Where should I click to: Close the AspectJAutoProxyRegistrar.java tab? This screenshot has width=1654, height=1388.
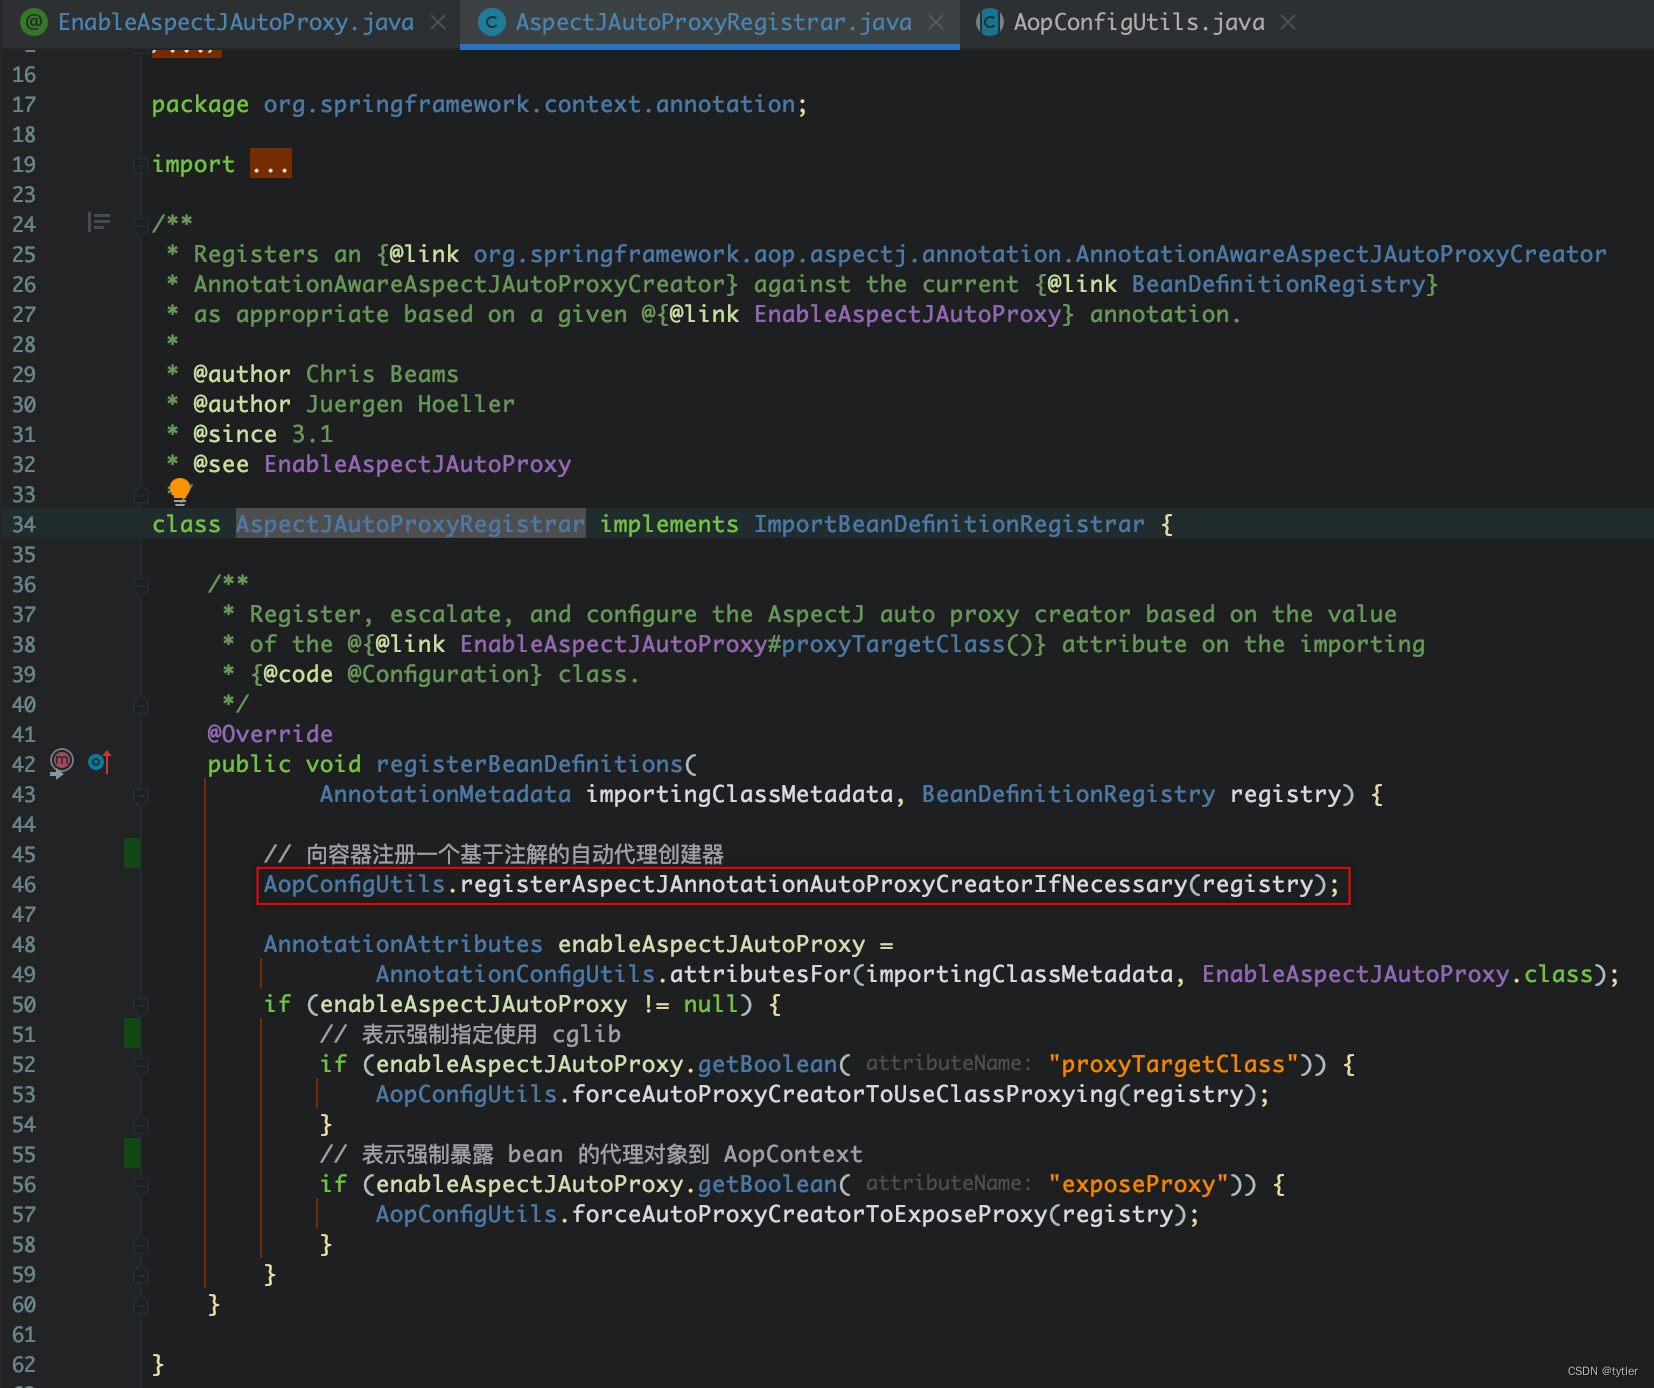tap(936, 22)
